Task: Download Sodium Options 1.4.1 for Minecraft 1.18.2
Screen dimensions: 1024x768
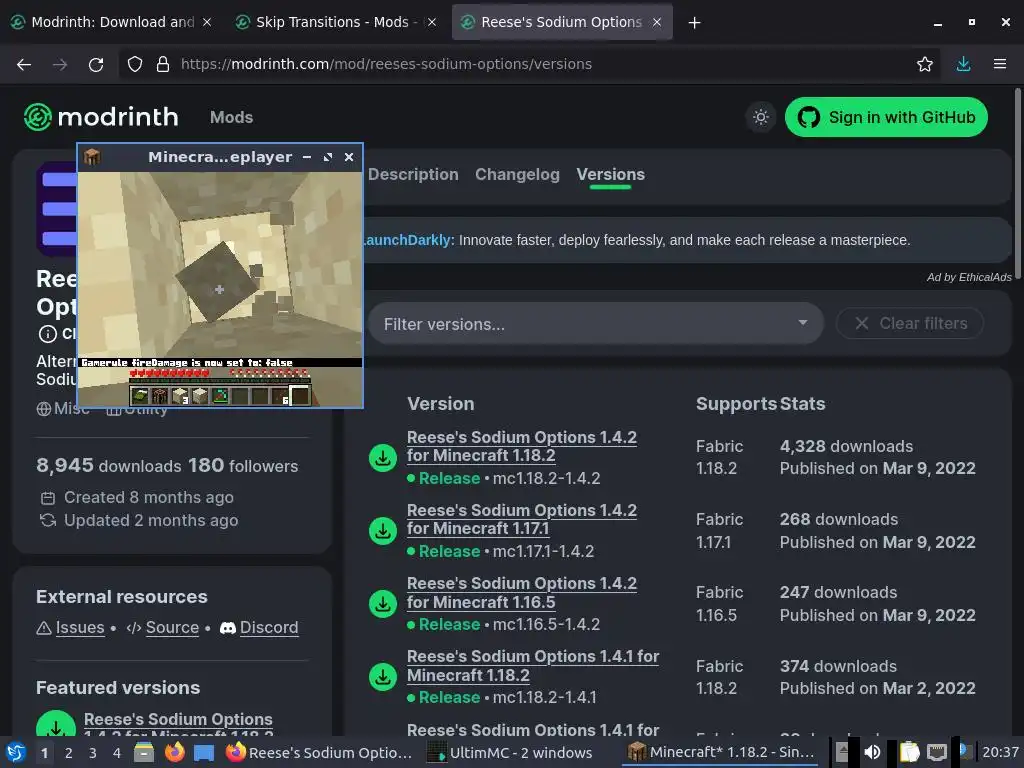Action: tap(383, 677)
